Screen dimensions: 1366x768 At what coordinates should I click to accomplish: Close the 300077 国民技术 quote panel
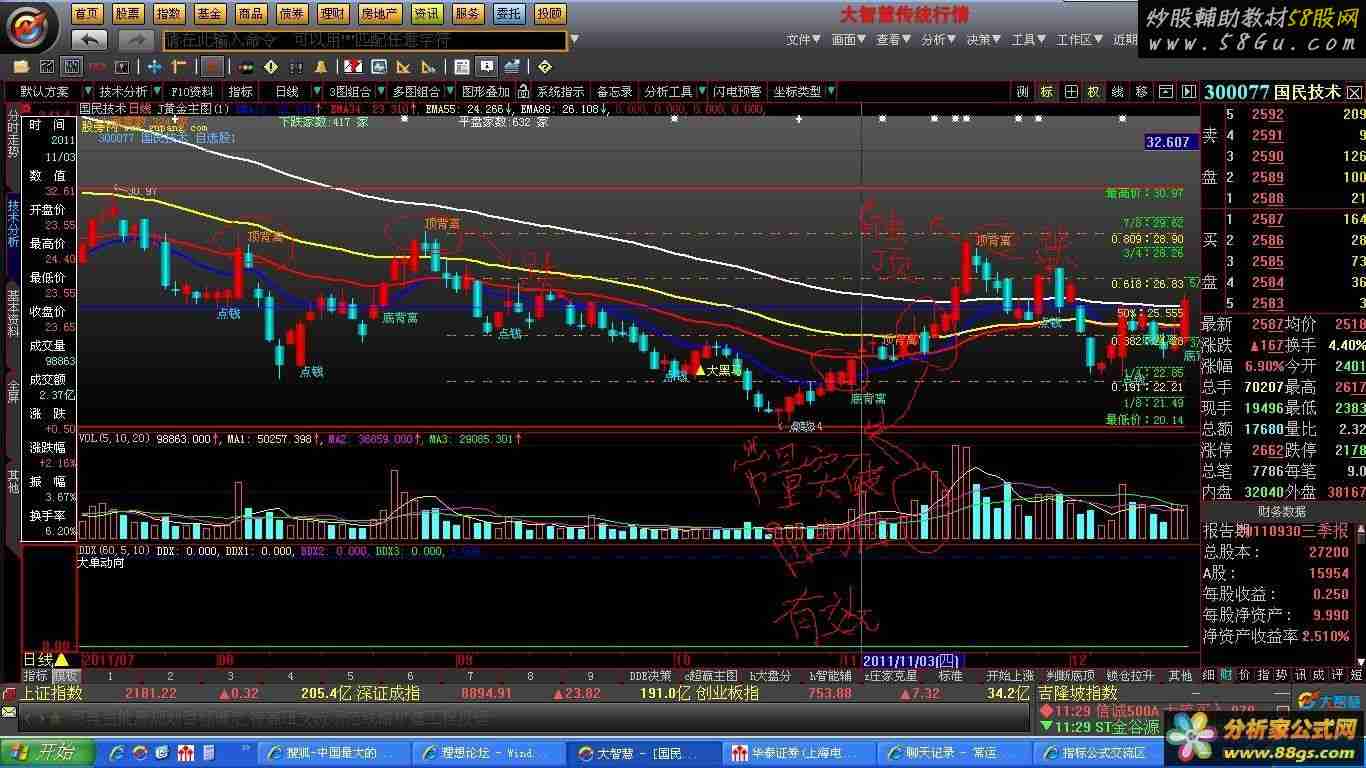click(1353, 92)
